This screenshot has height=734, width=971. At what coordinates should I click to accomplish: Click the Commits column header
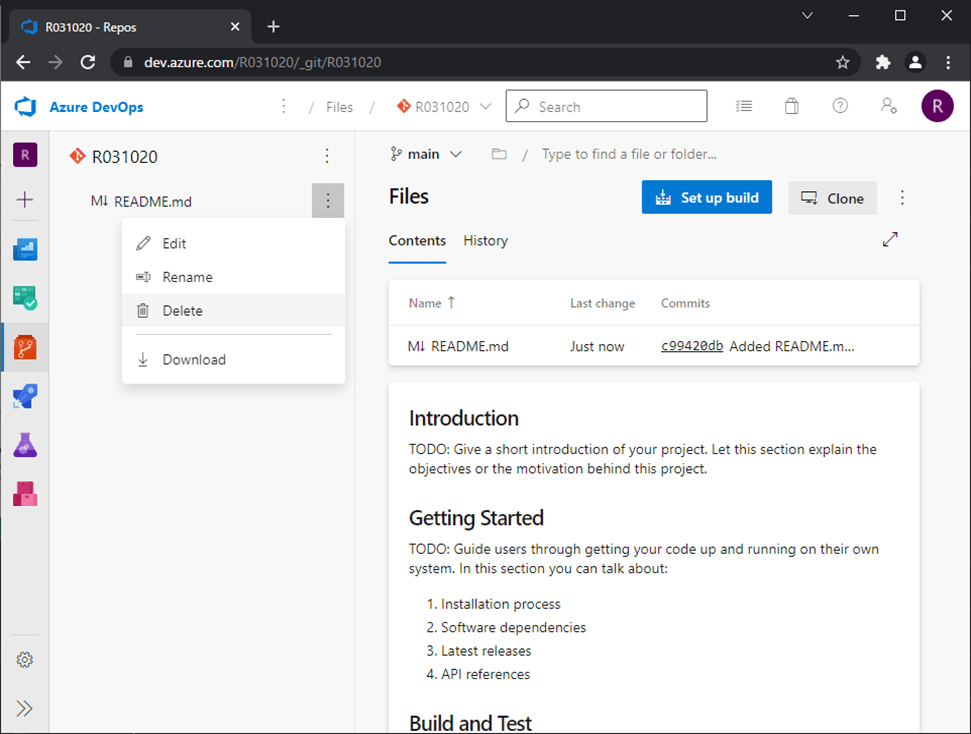(685, 303)
